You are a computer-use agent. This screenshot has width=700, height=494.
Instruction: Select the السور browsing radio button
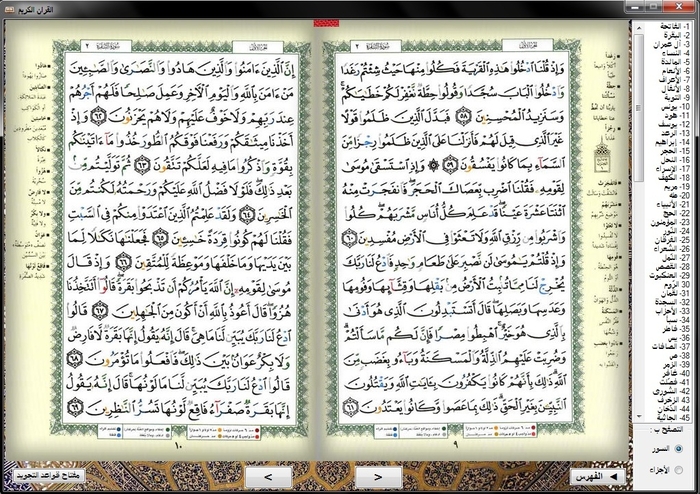pos(679,448)
